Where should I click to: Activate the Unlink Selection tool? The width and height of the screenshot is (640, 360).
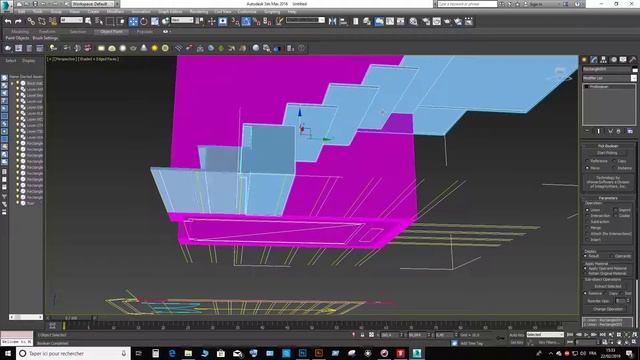(x=42, y=21)
